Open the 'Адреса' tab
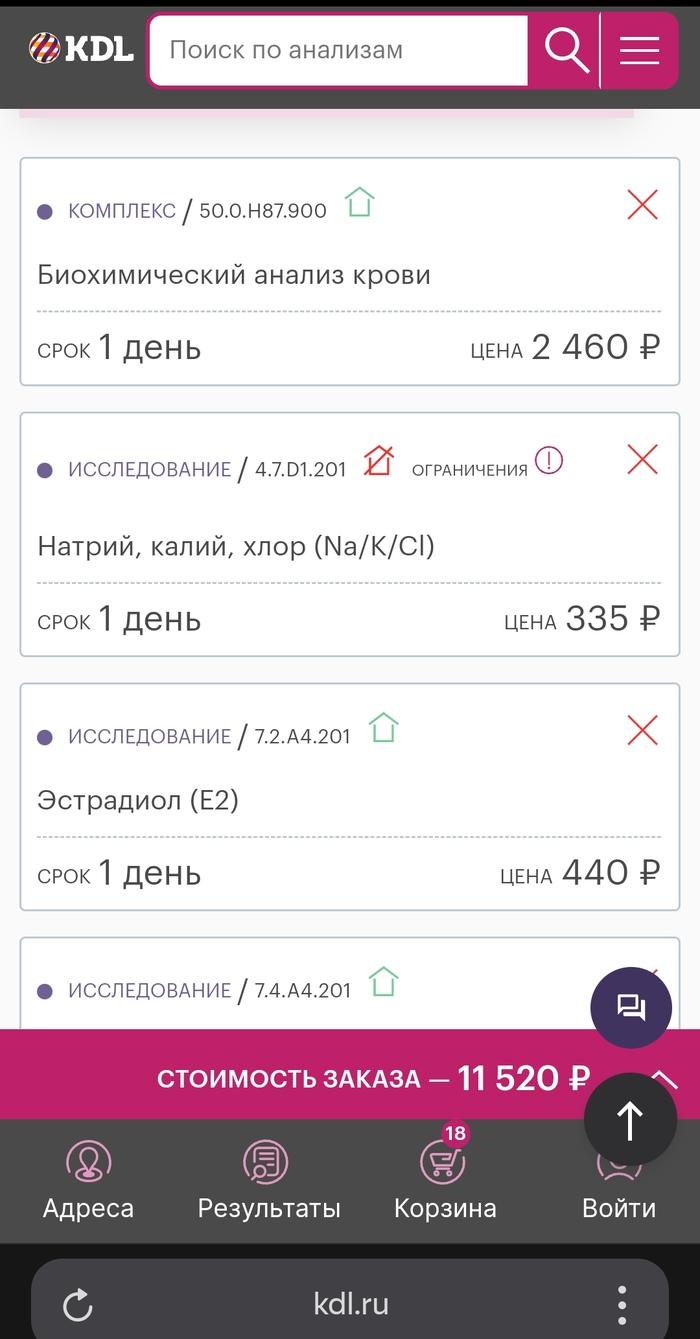700x1339 pixels. 88,1181
